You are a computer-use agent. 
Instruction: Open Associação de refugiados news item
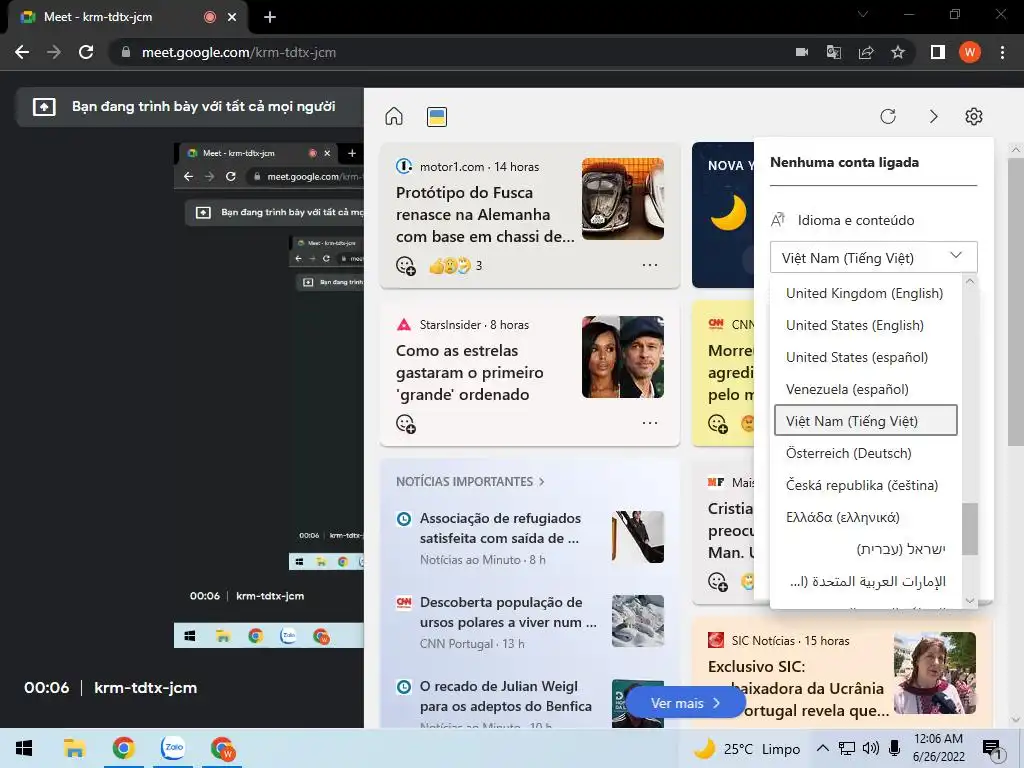[x=500, y=528]
